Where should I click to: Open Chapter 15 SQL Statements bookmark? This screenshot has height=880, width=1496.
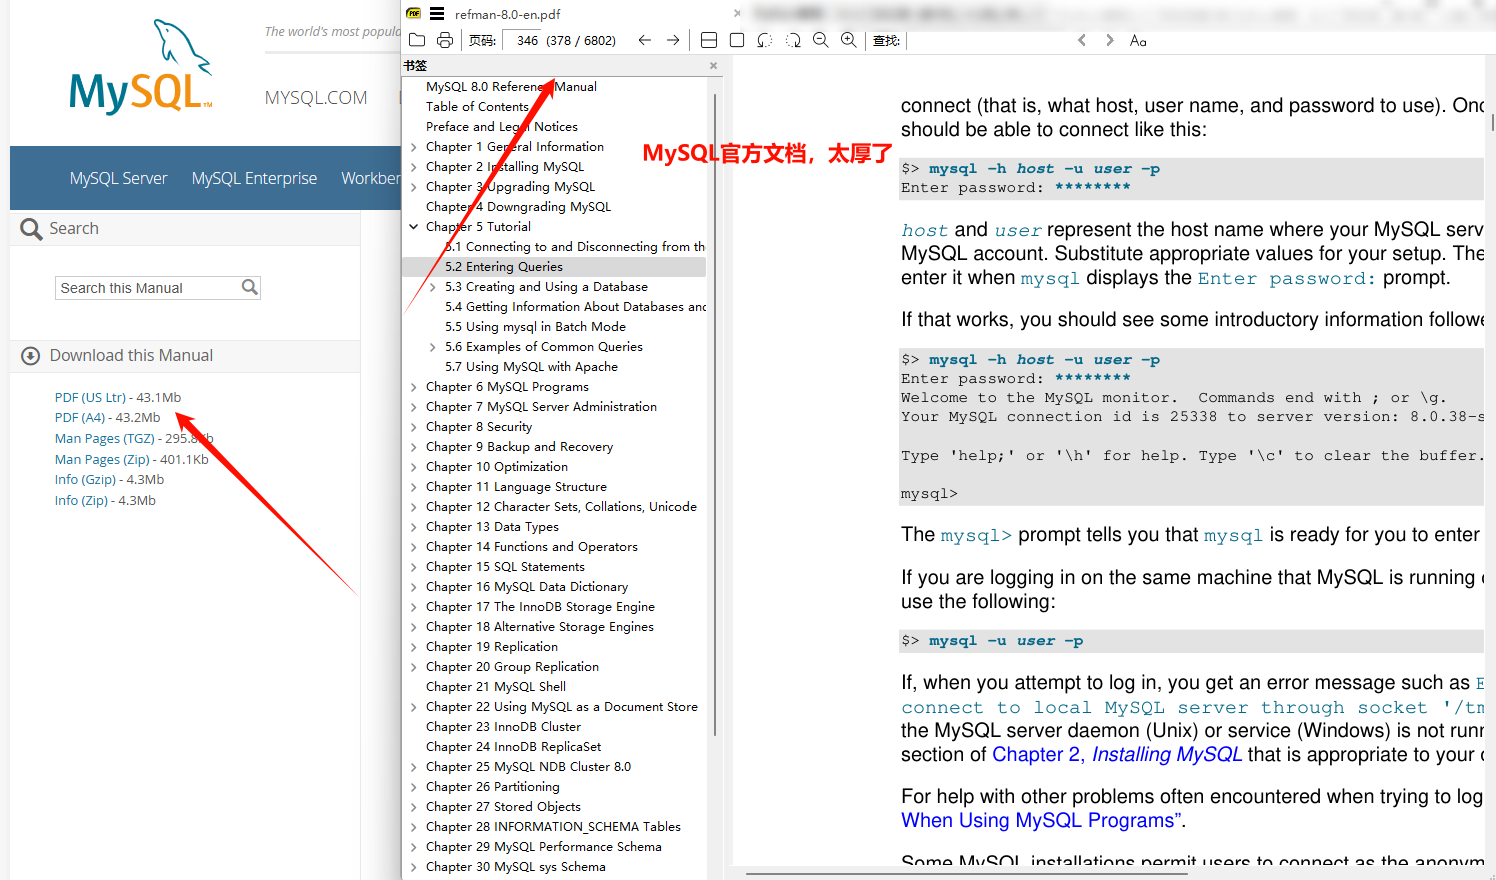(x=505, y=567)
